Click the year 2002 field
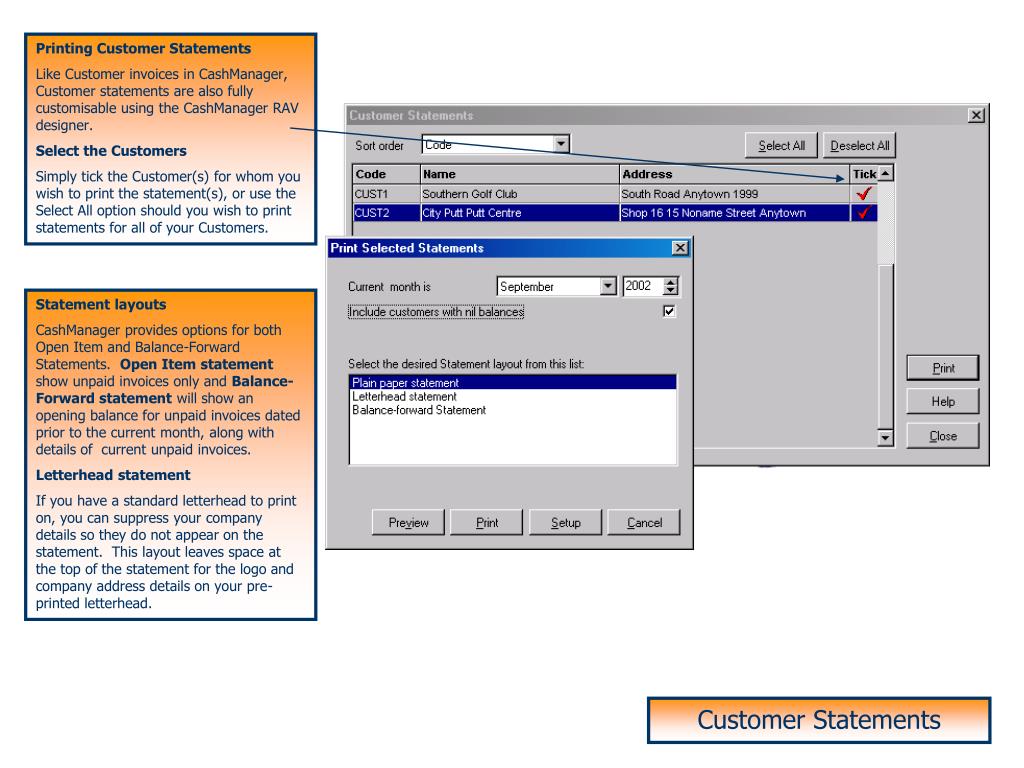1024x768 pixels. click(643, 286)
